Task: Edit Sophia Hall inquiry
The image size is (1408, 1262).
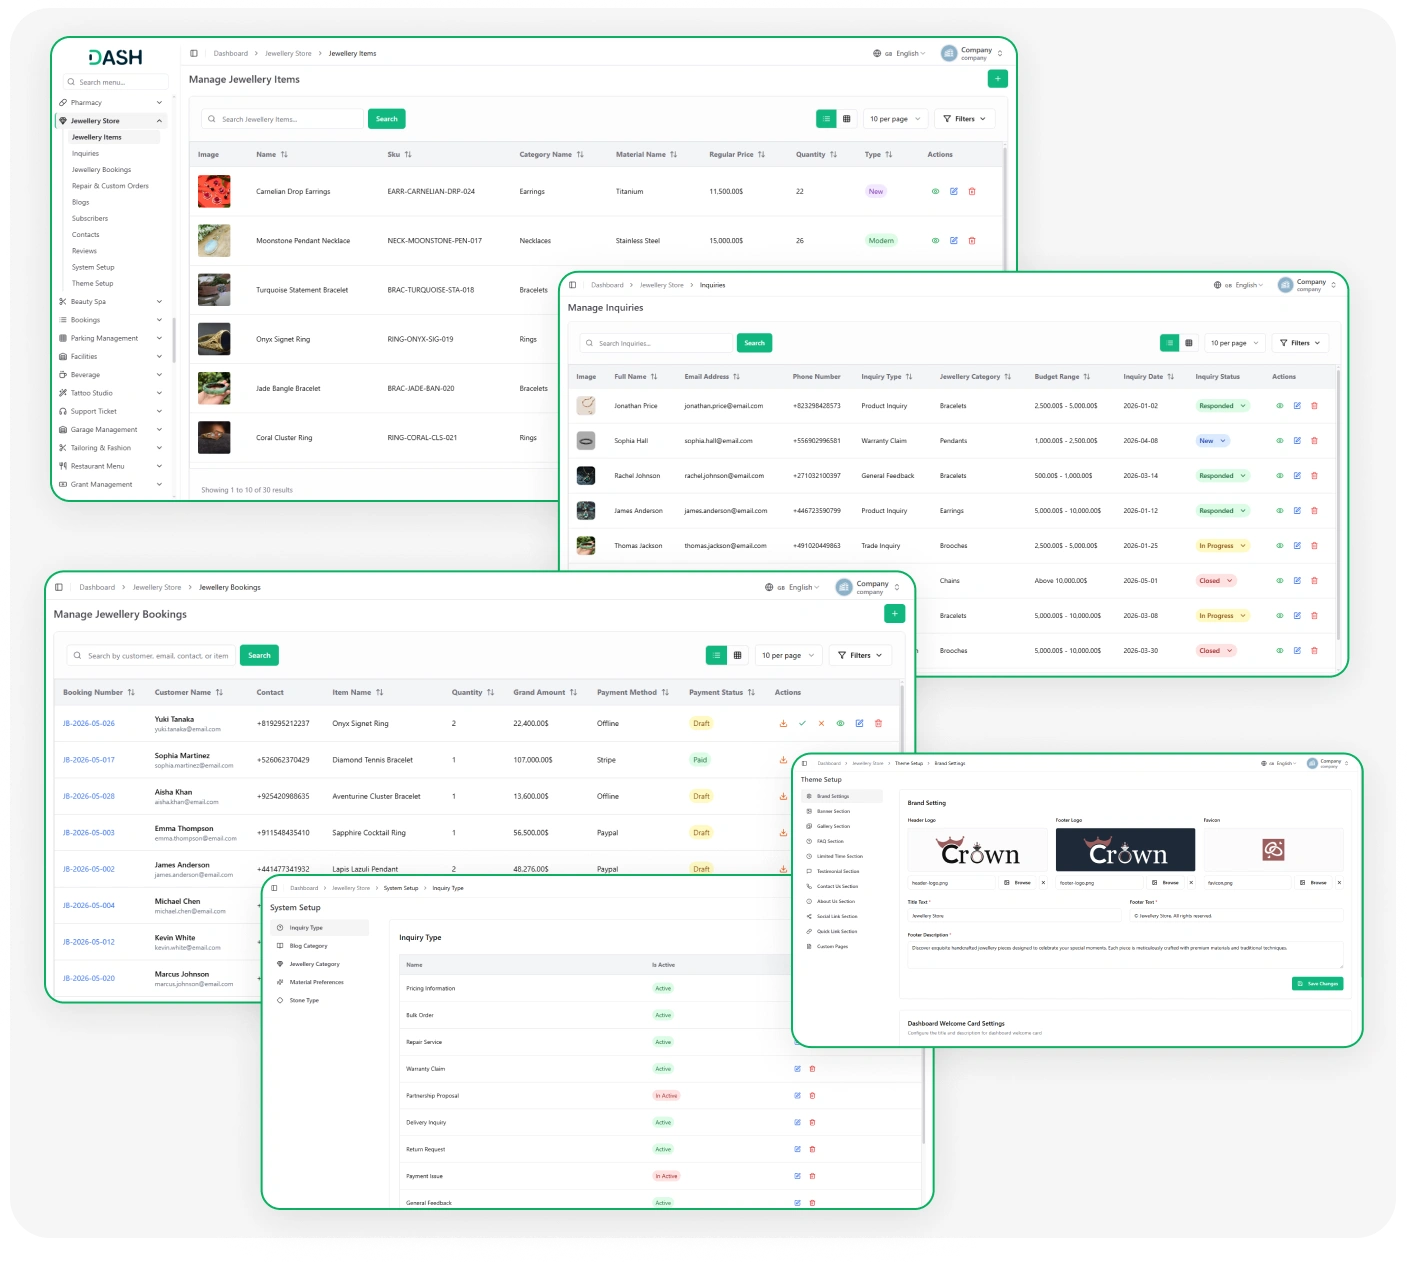Action: point(1297,441)
